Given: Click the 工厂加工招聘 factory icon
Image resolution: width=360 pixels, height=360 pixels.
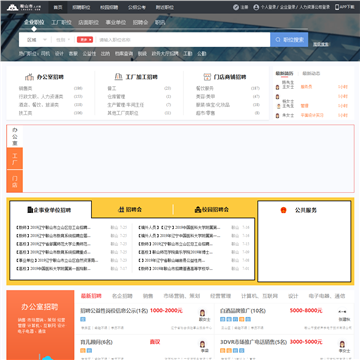Looking at the screenshot, I should [118, 77].
